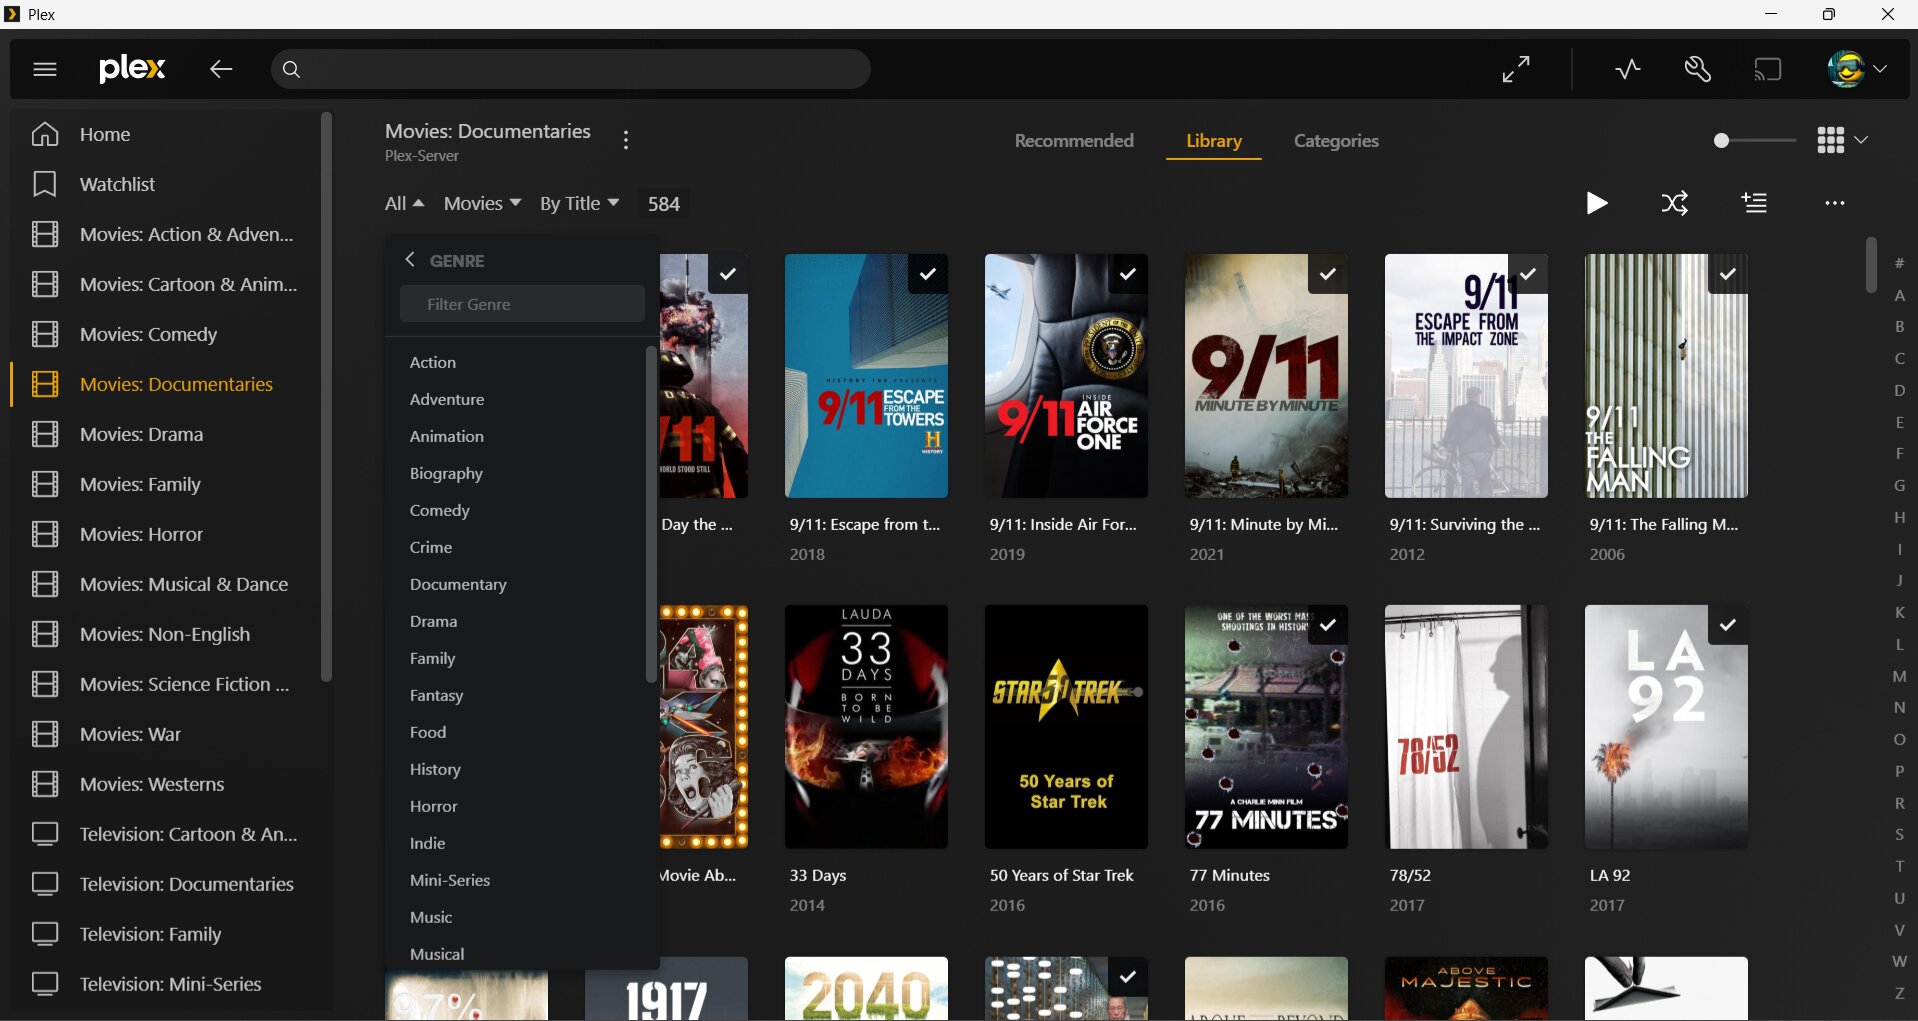Screen dimensions: 1918x1021
Task: Open the hamburger navigation menu
Action: pyautogui.click(x=45, y=69)
